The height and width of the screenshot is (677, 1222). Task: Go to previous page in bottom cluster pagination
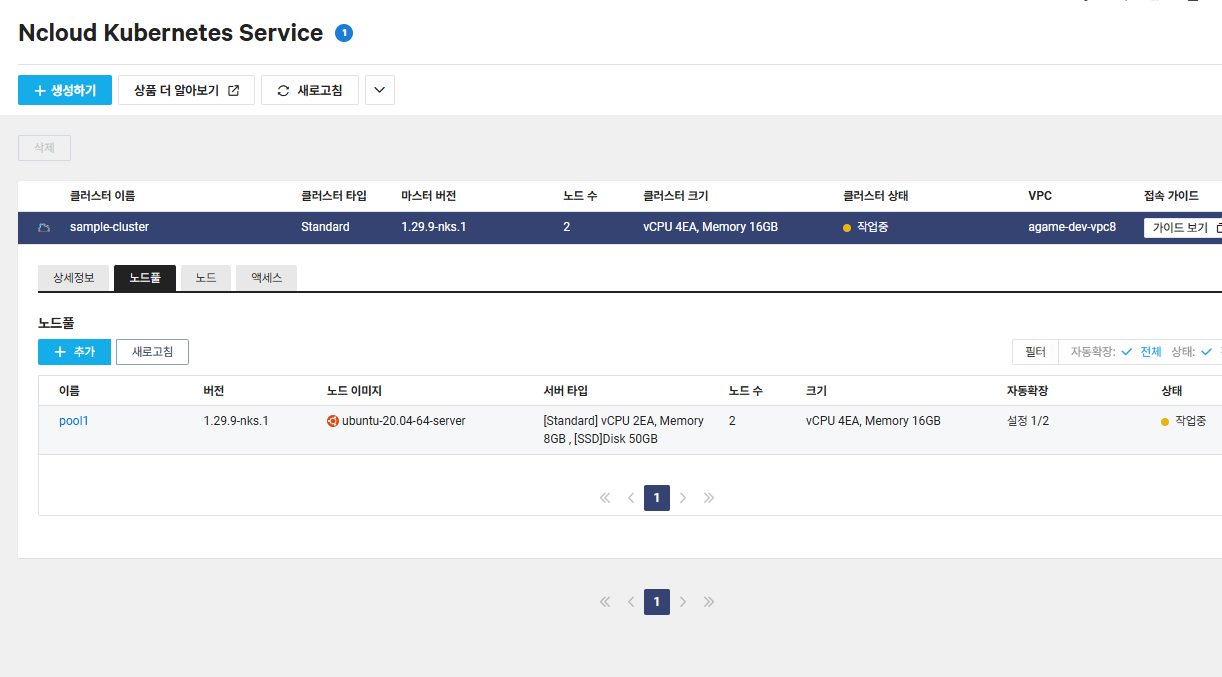(x=631, y=602)
